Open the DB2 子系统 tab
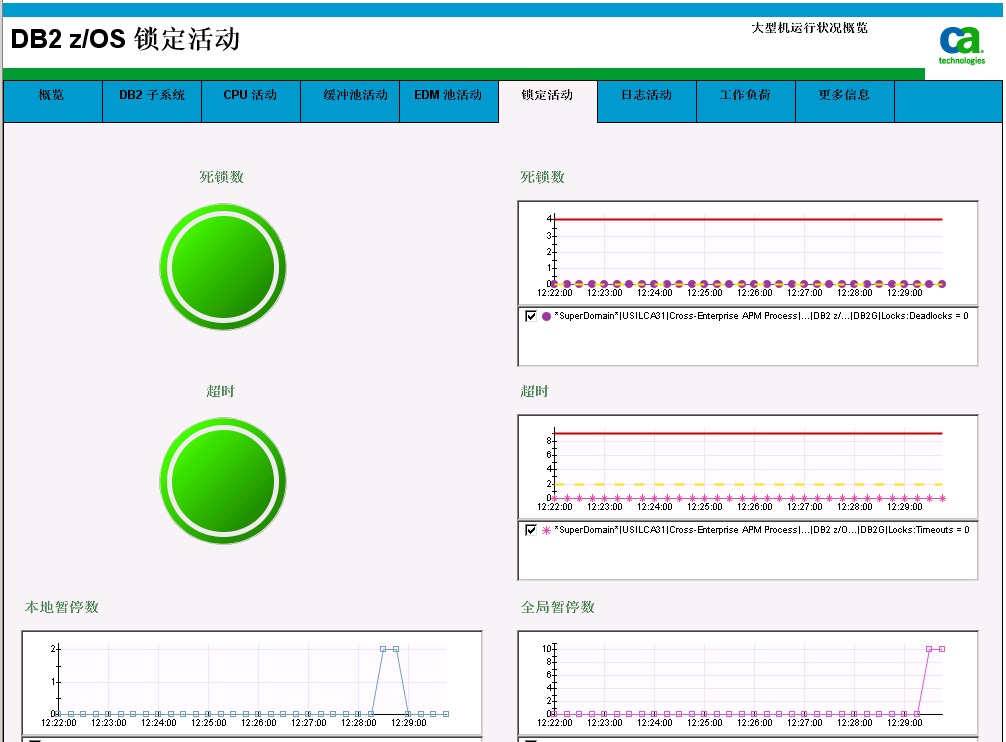This screenshot has width=1006, height=742. tap(152, 95)
